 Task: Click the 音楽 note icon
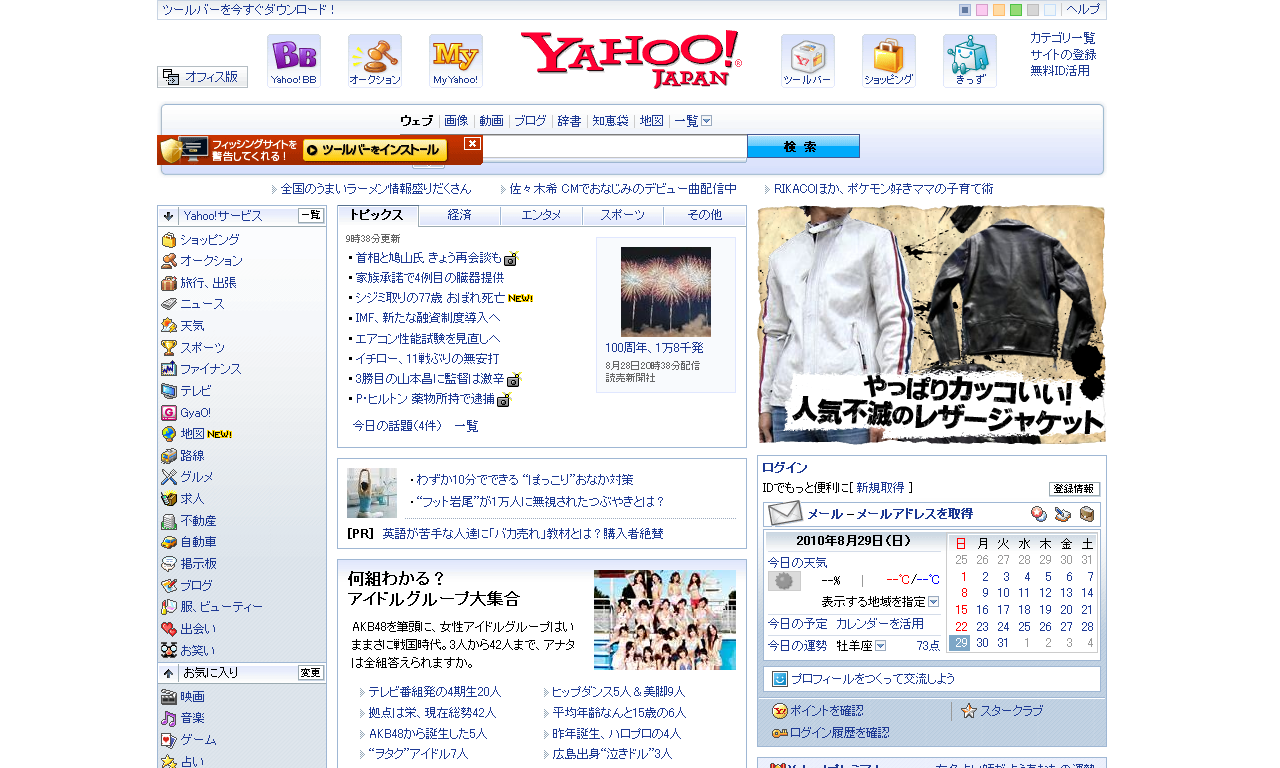[x=169, y=718]
